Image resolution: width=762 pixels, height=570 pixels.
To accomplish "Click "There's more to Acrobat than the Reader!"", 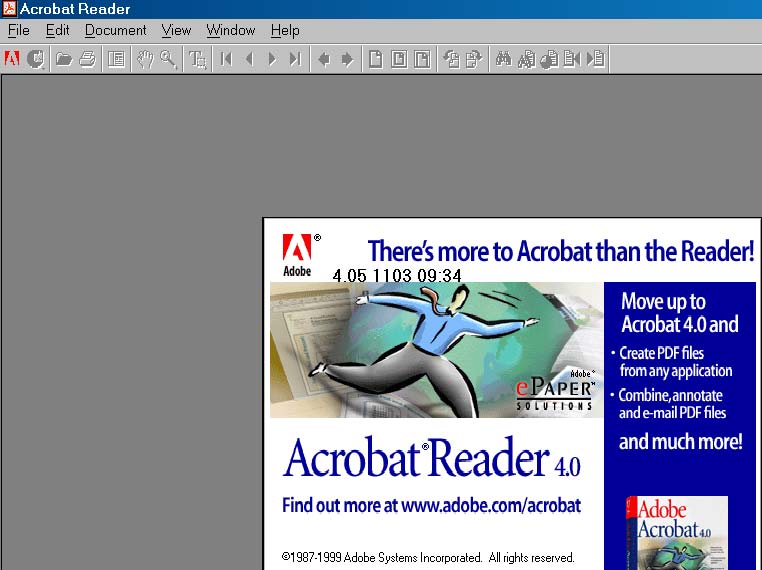I will 561,251.
